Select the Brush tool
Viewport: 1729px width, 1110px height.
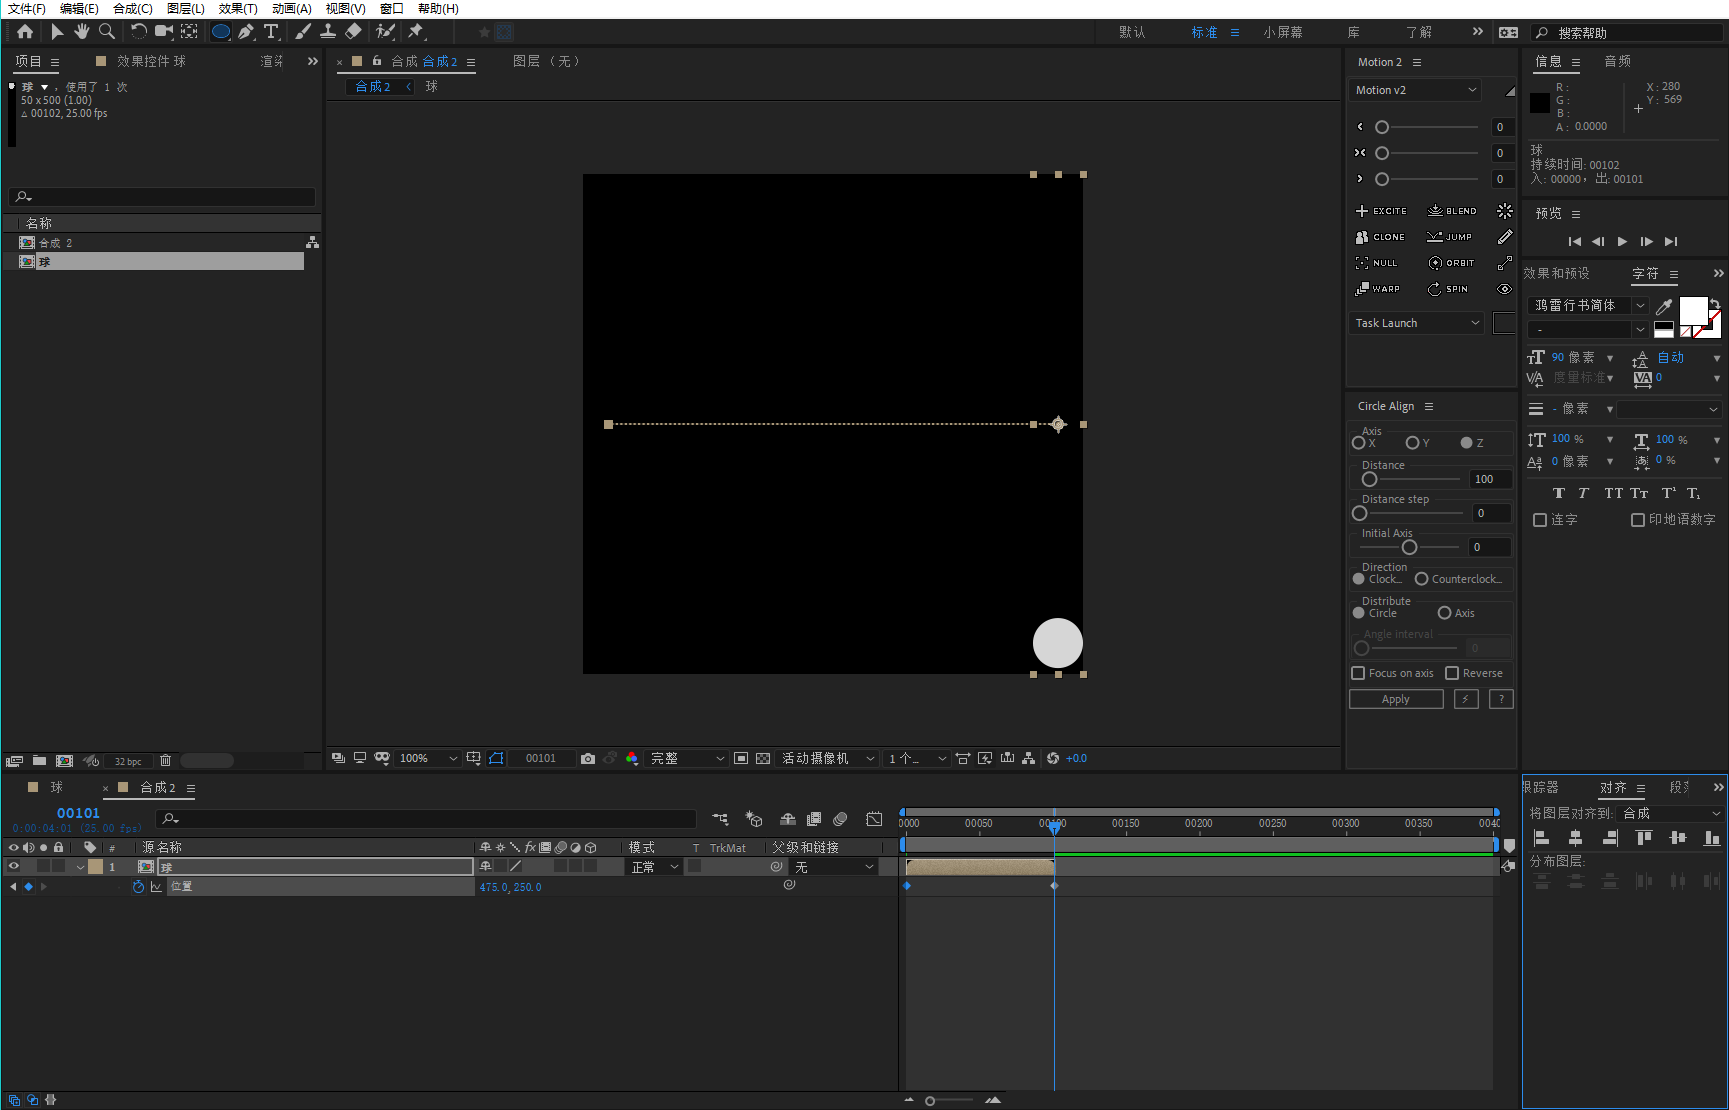pos(302,32)
